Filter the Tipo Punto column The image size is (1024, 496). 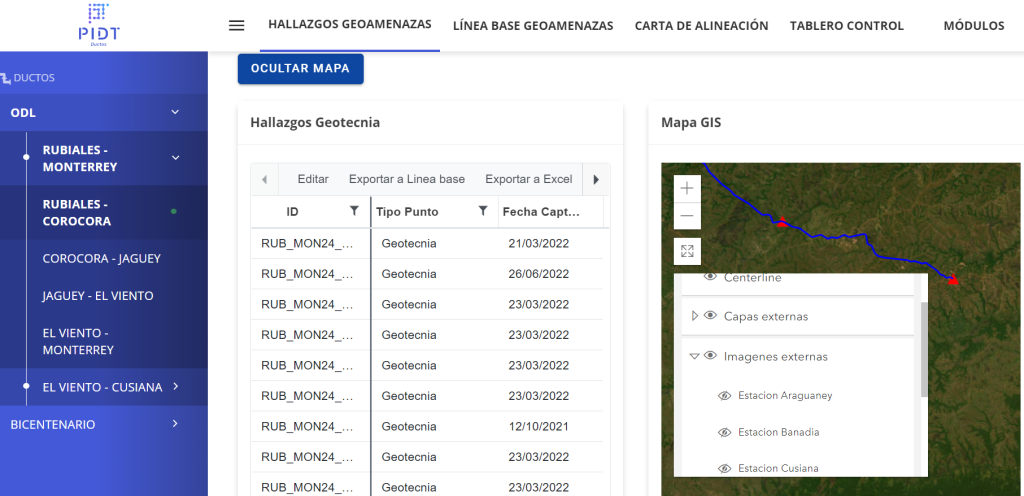483,211
